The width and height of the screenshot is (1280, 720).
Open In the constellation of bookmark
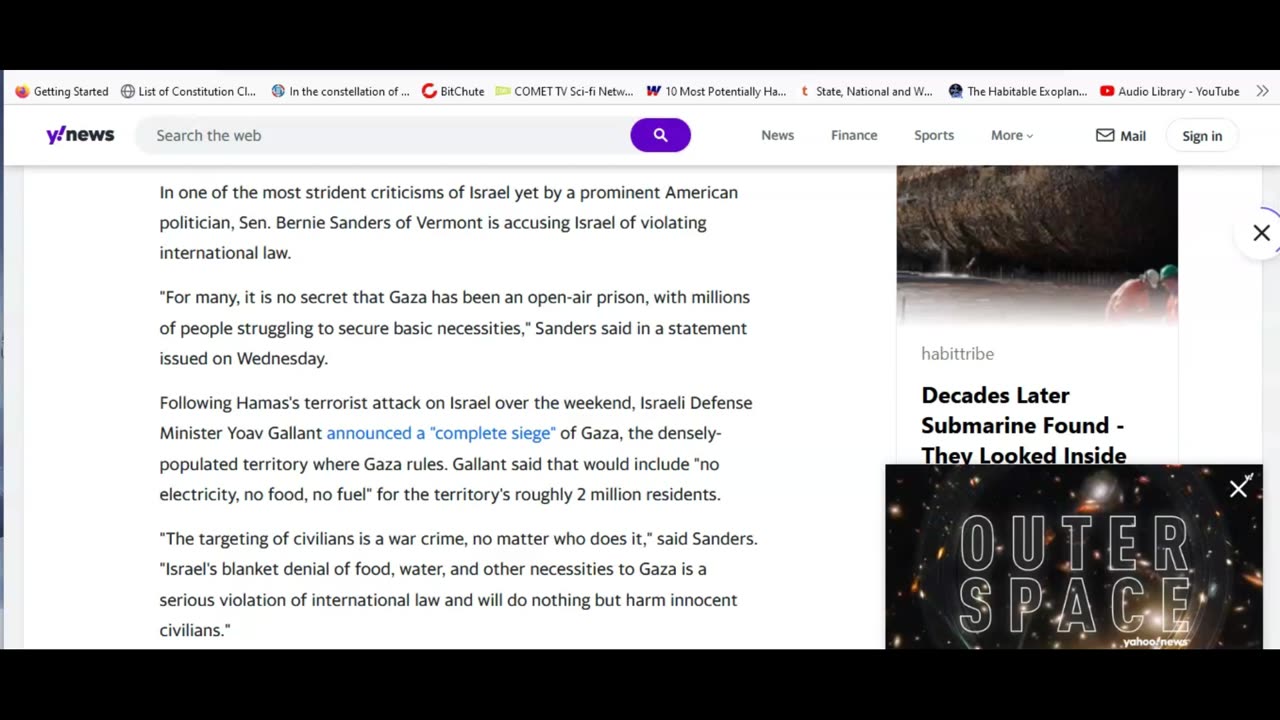340,91
